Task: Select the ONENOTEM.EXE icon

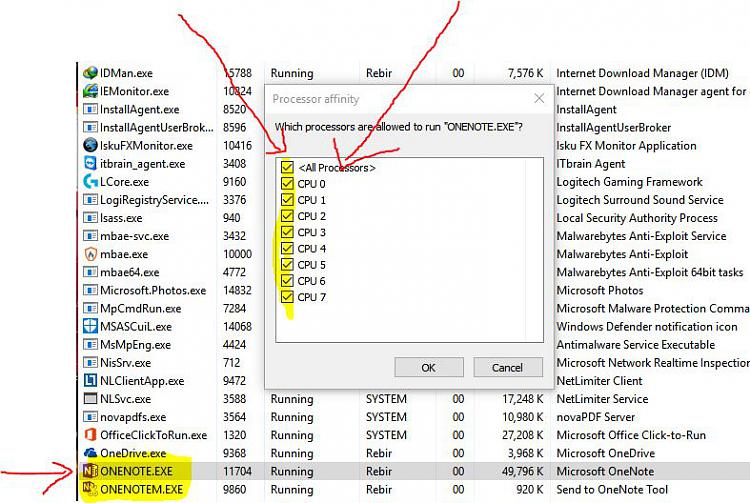Action: [x=90, y=489]
